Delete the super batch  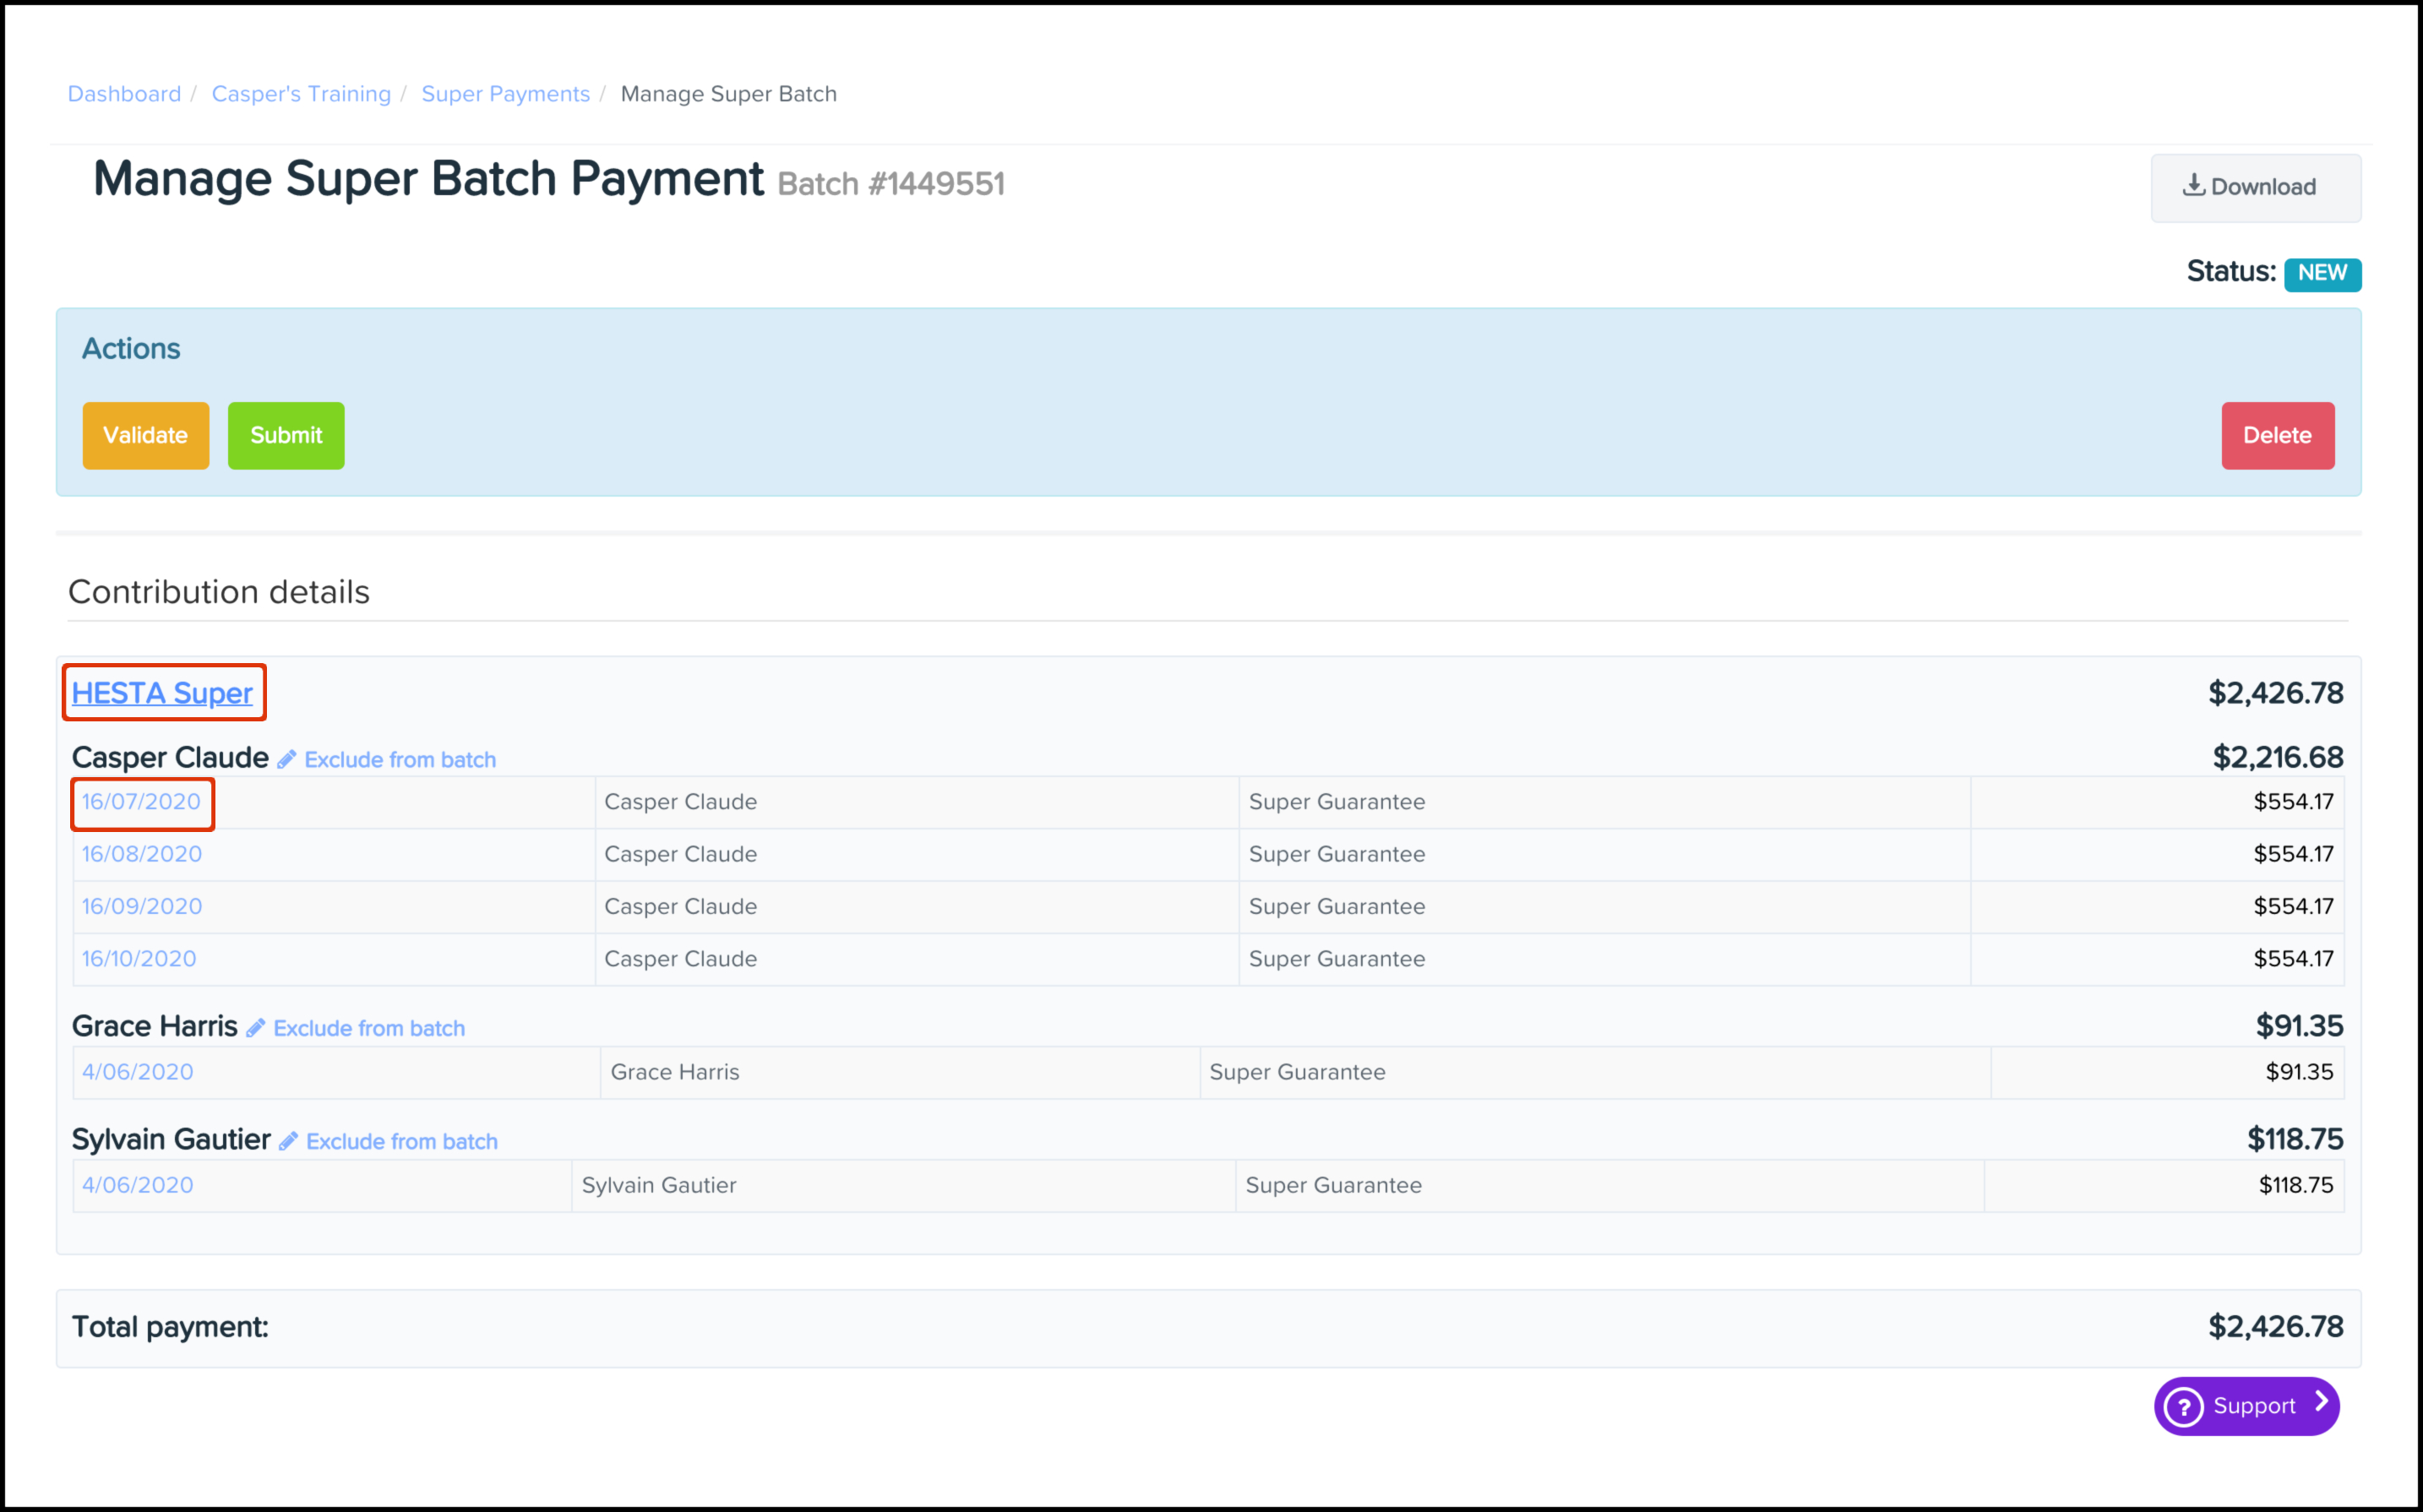click(x=2277, y=435)
